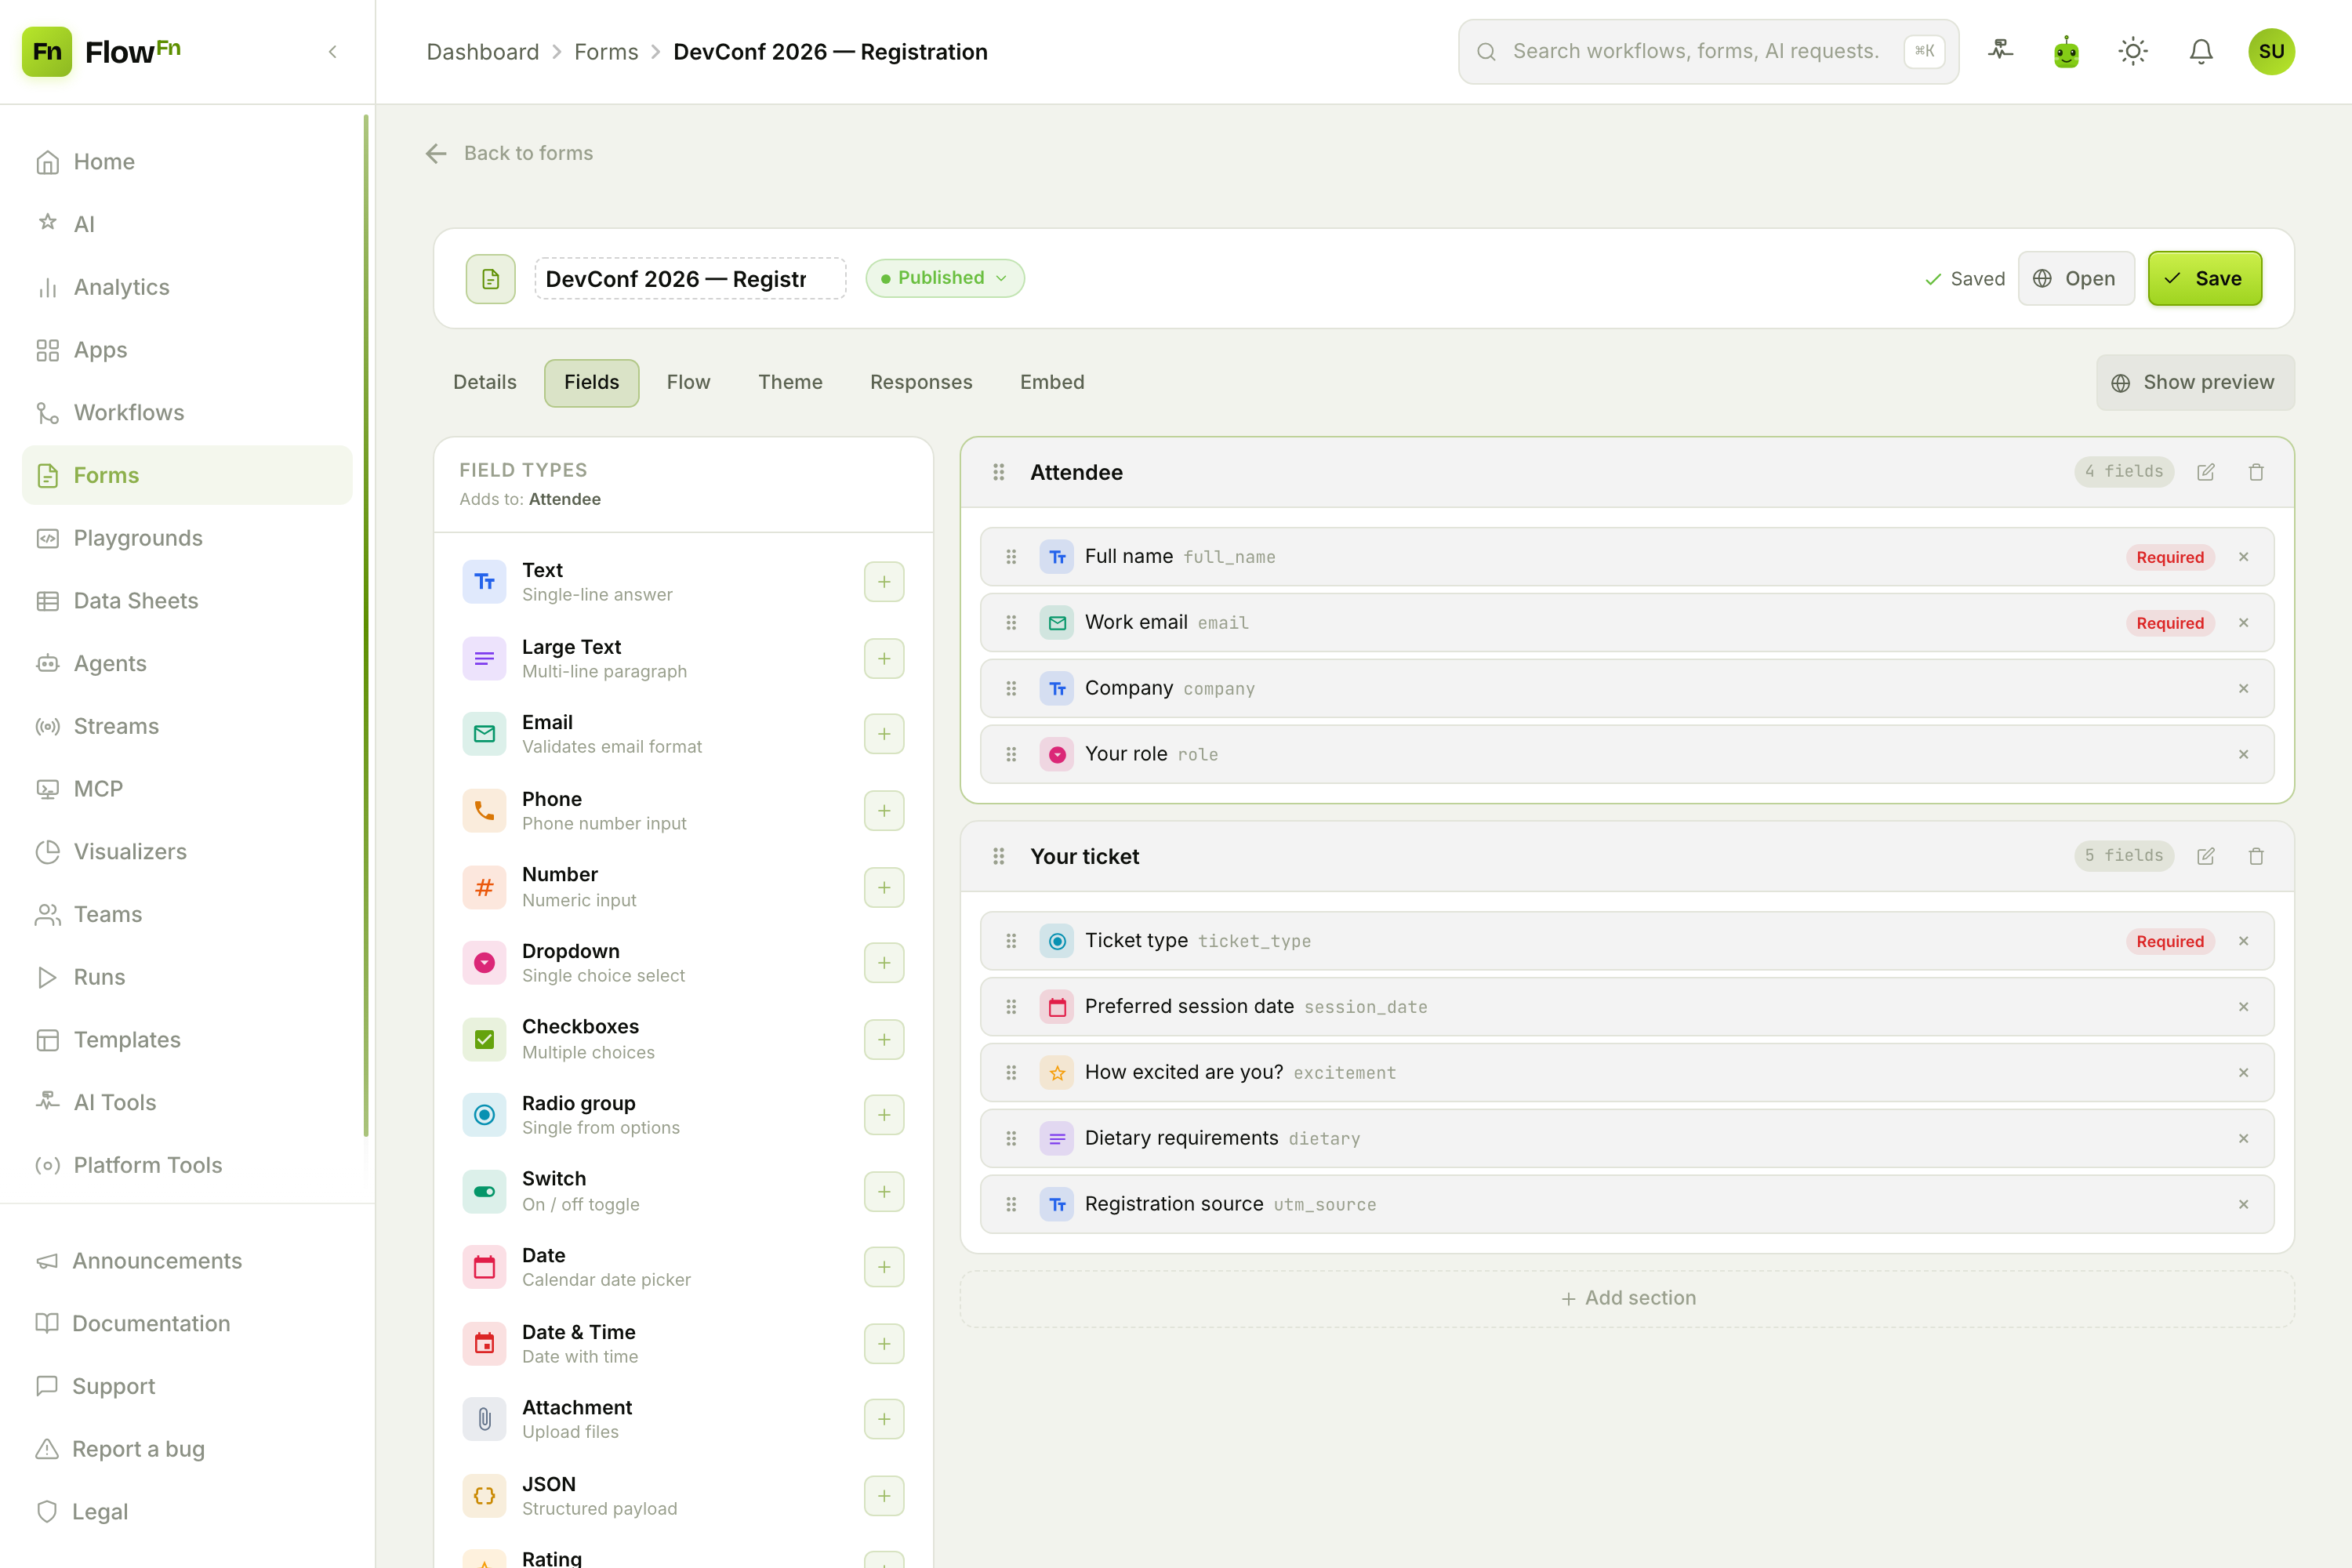The image size is (2352, 1568).
Task: Delete the Attendee section with trash icon
Action: click(2256, 472)
